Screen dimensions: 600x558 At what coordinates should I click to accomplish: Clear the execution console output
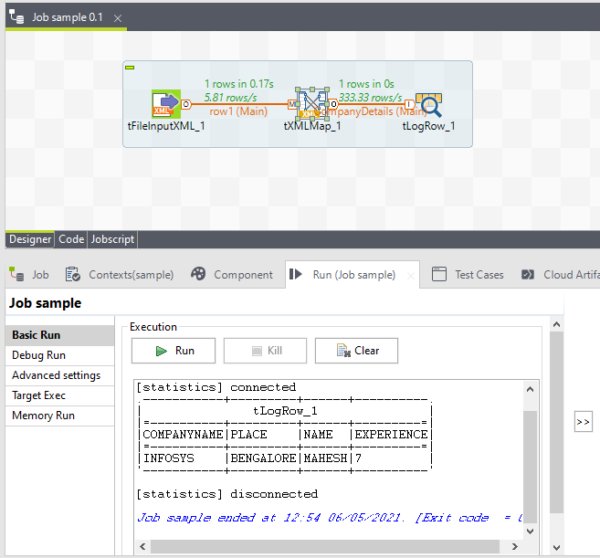[357, 351]
